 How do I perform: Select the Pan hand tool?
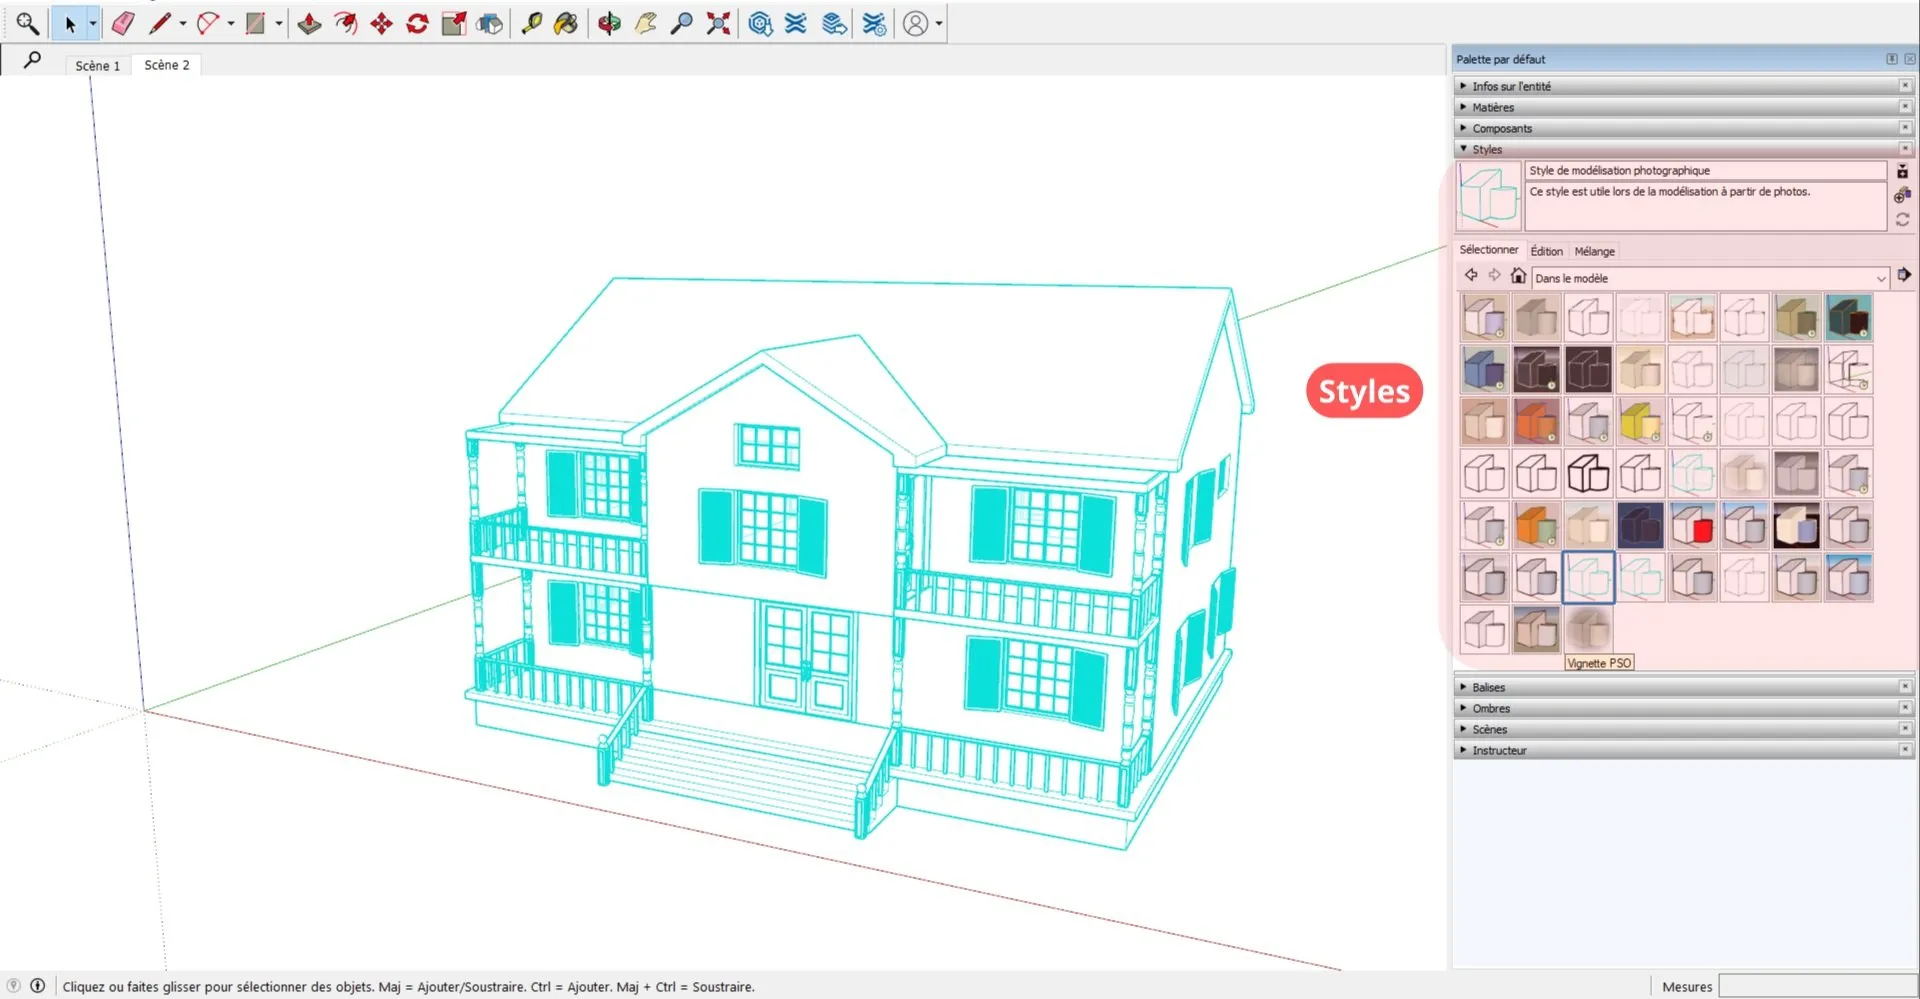point(645,23)
